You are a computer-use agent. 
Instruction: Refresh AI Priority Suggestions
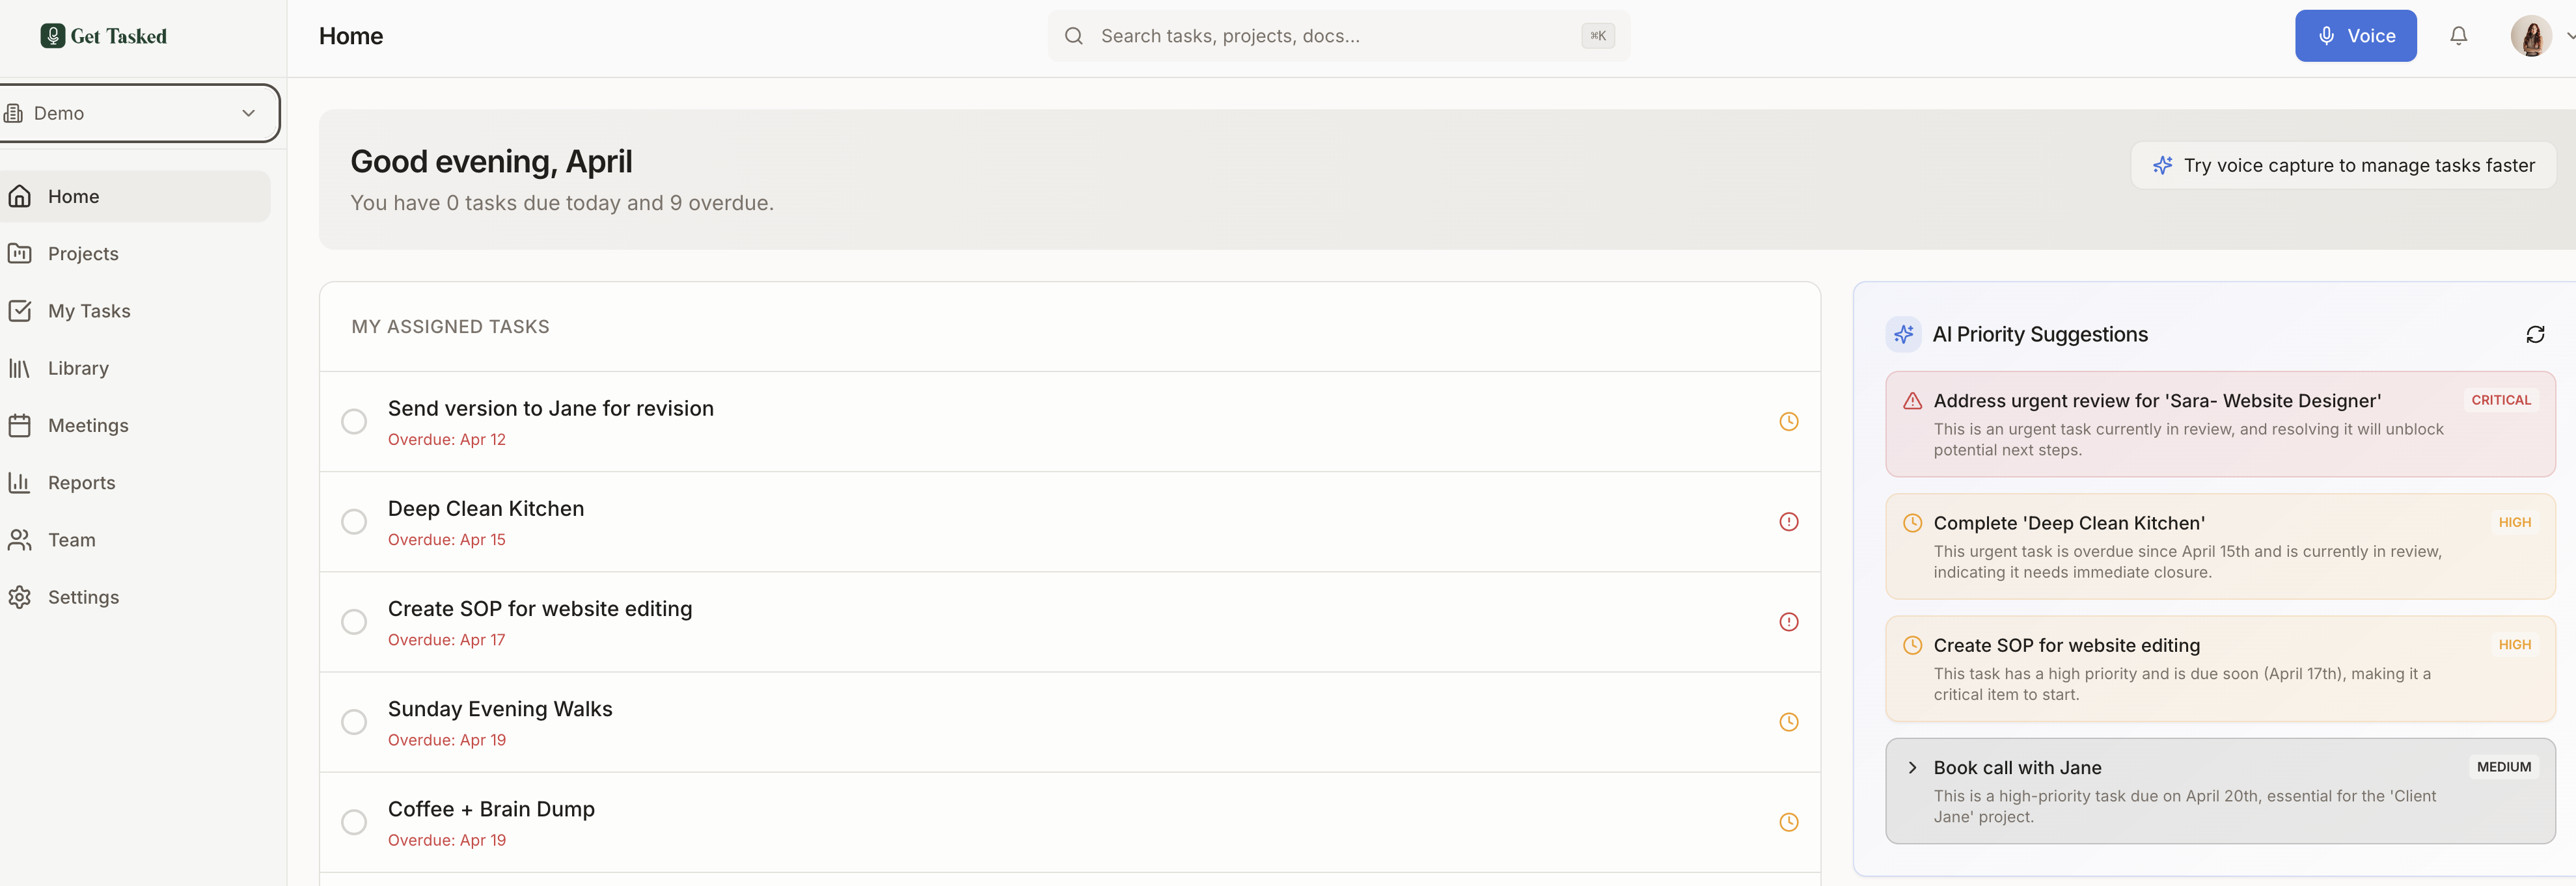point(2535,334)
